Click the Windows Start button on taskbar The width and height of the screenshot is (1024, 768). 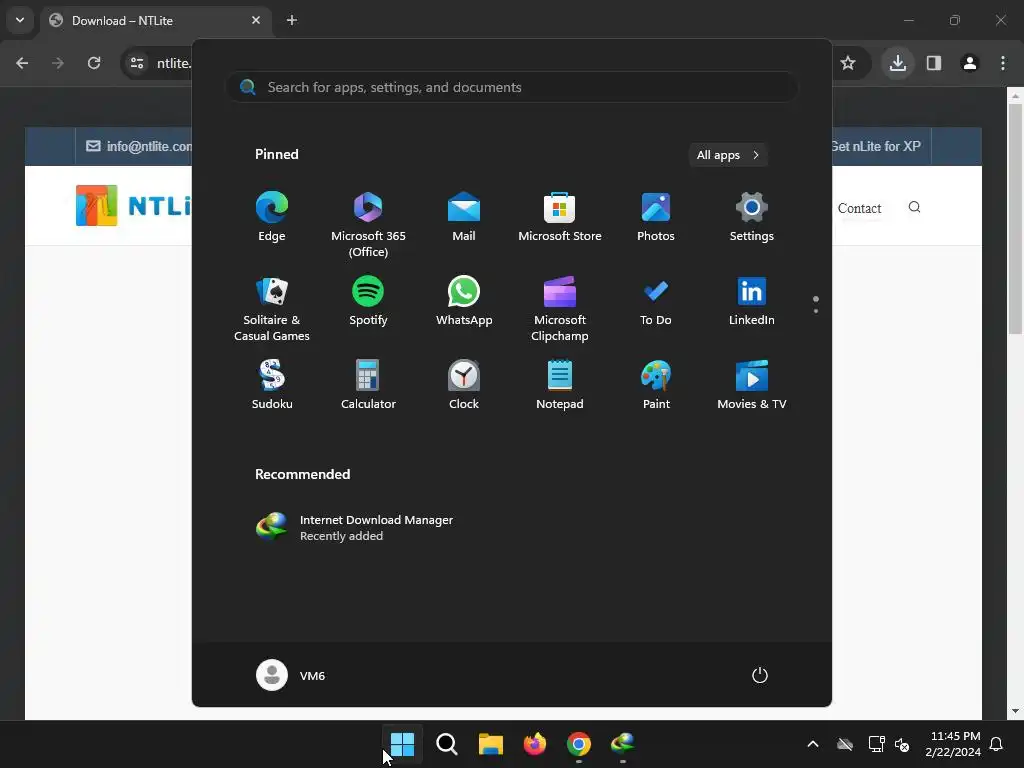pos(402,744)
